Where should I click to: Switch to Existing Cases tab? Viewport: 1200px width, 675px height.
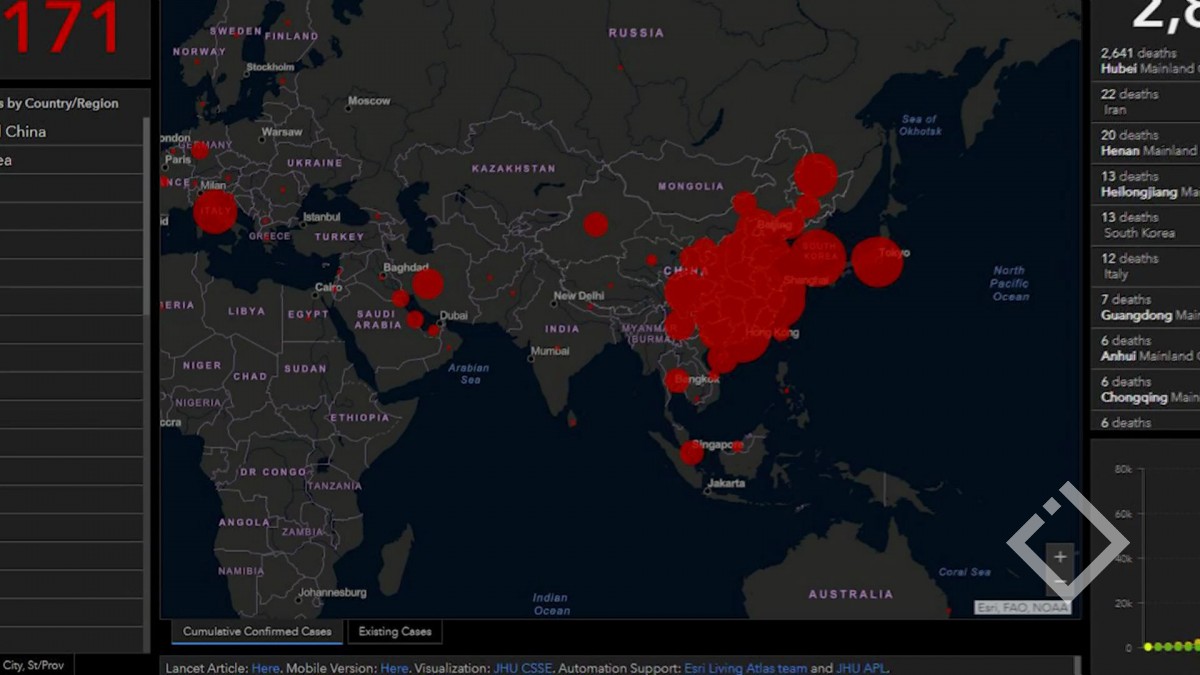(x=395, y=632)
